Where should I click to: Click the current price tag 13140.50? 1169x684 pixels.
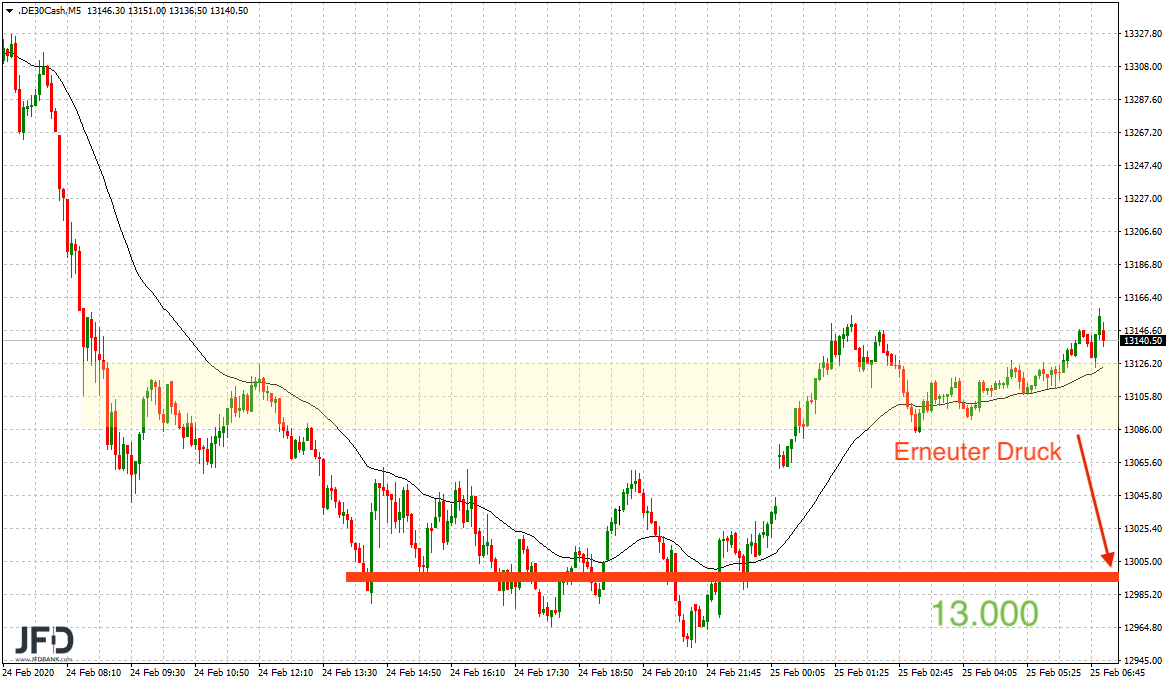click(1141, 340)
